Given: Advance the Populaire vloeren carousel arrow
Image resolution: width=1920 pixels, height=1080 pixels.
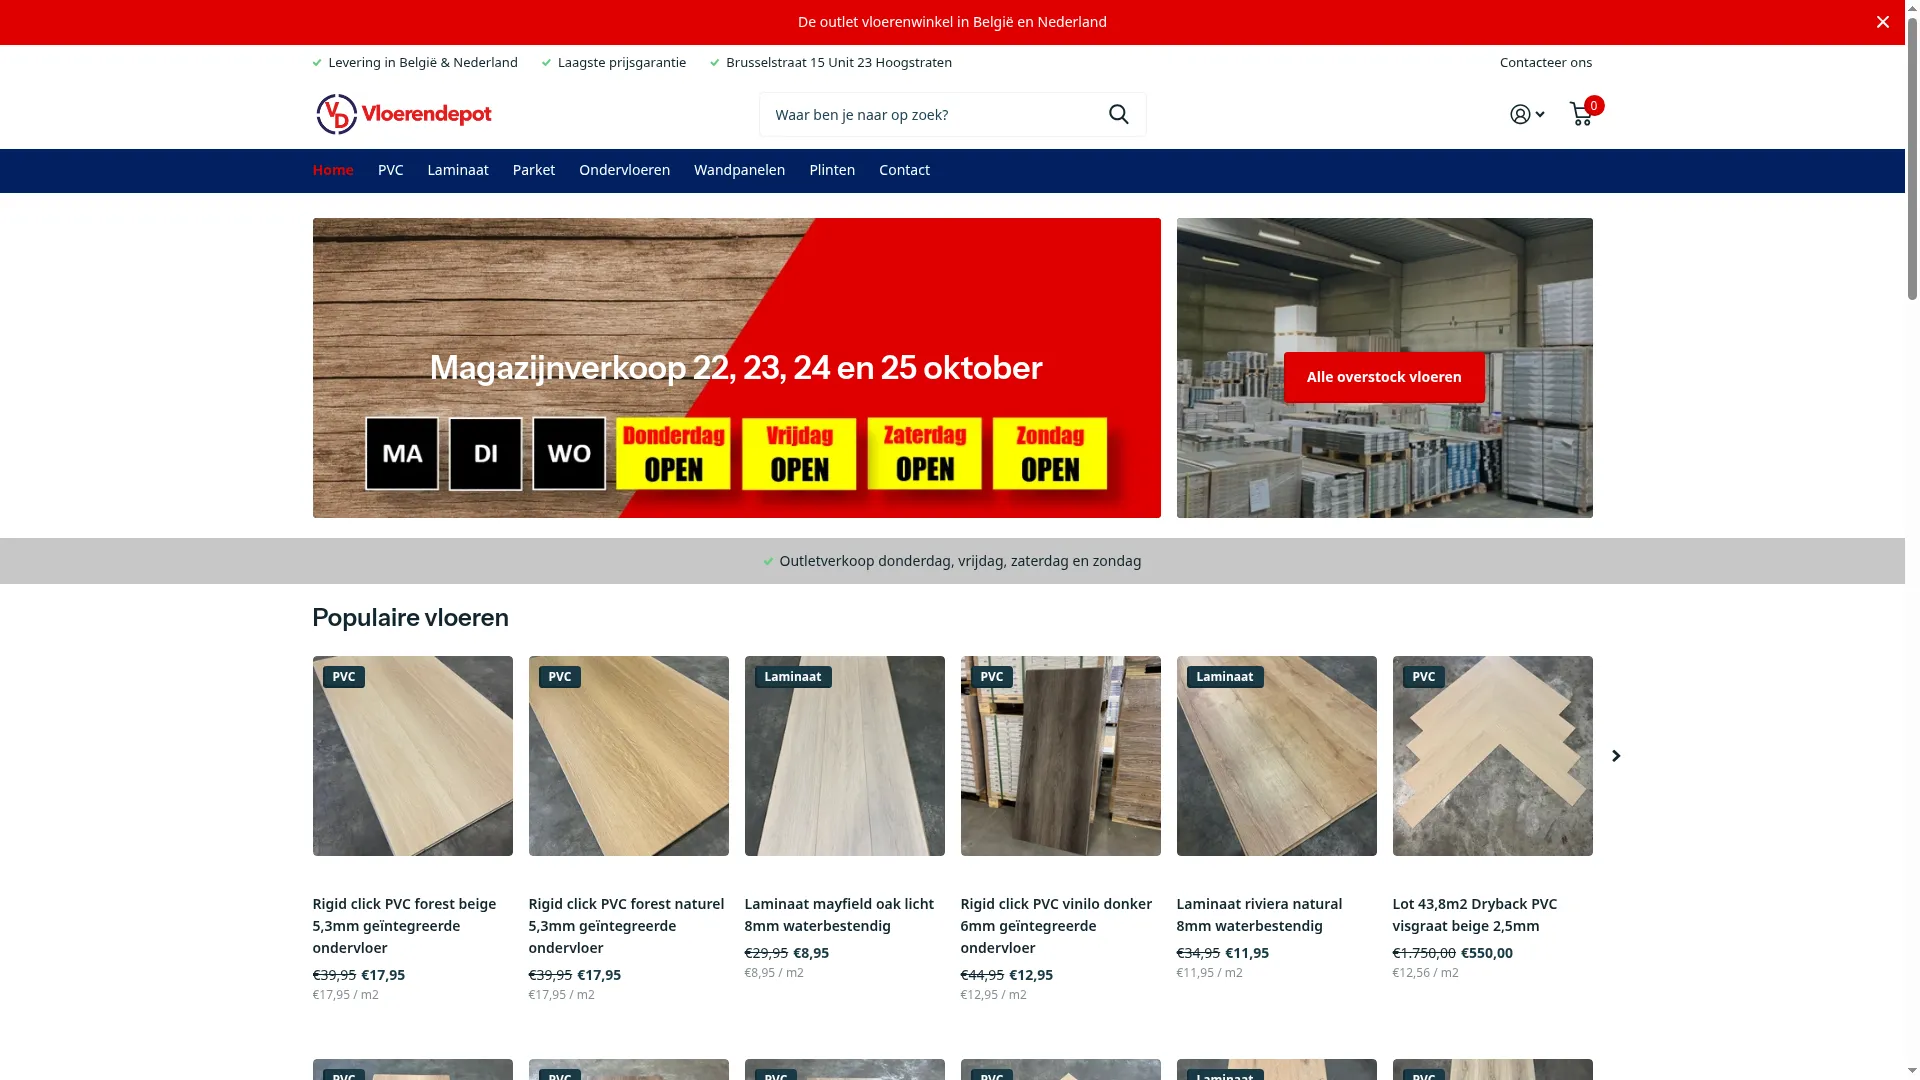Looking at the screenshot, I should tap(1616, 756).
